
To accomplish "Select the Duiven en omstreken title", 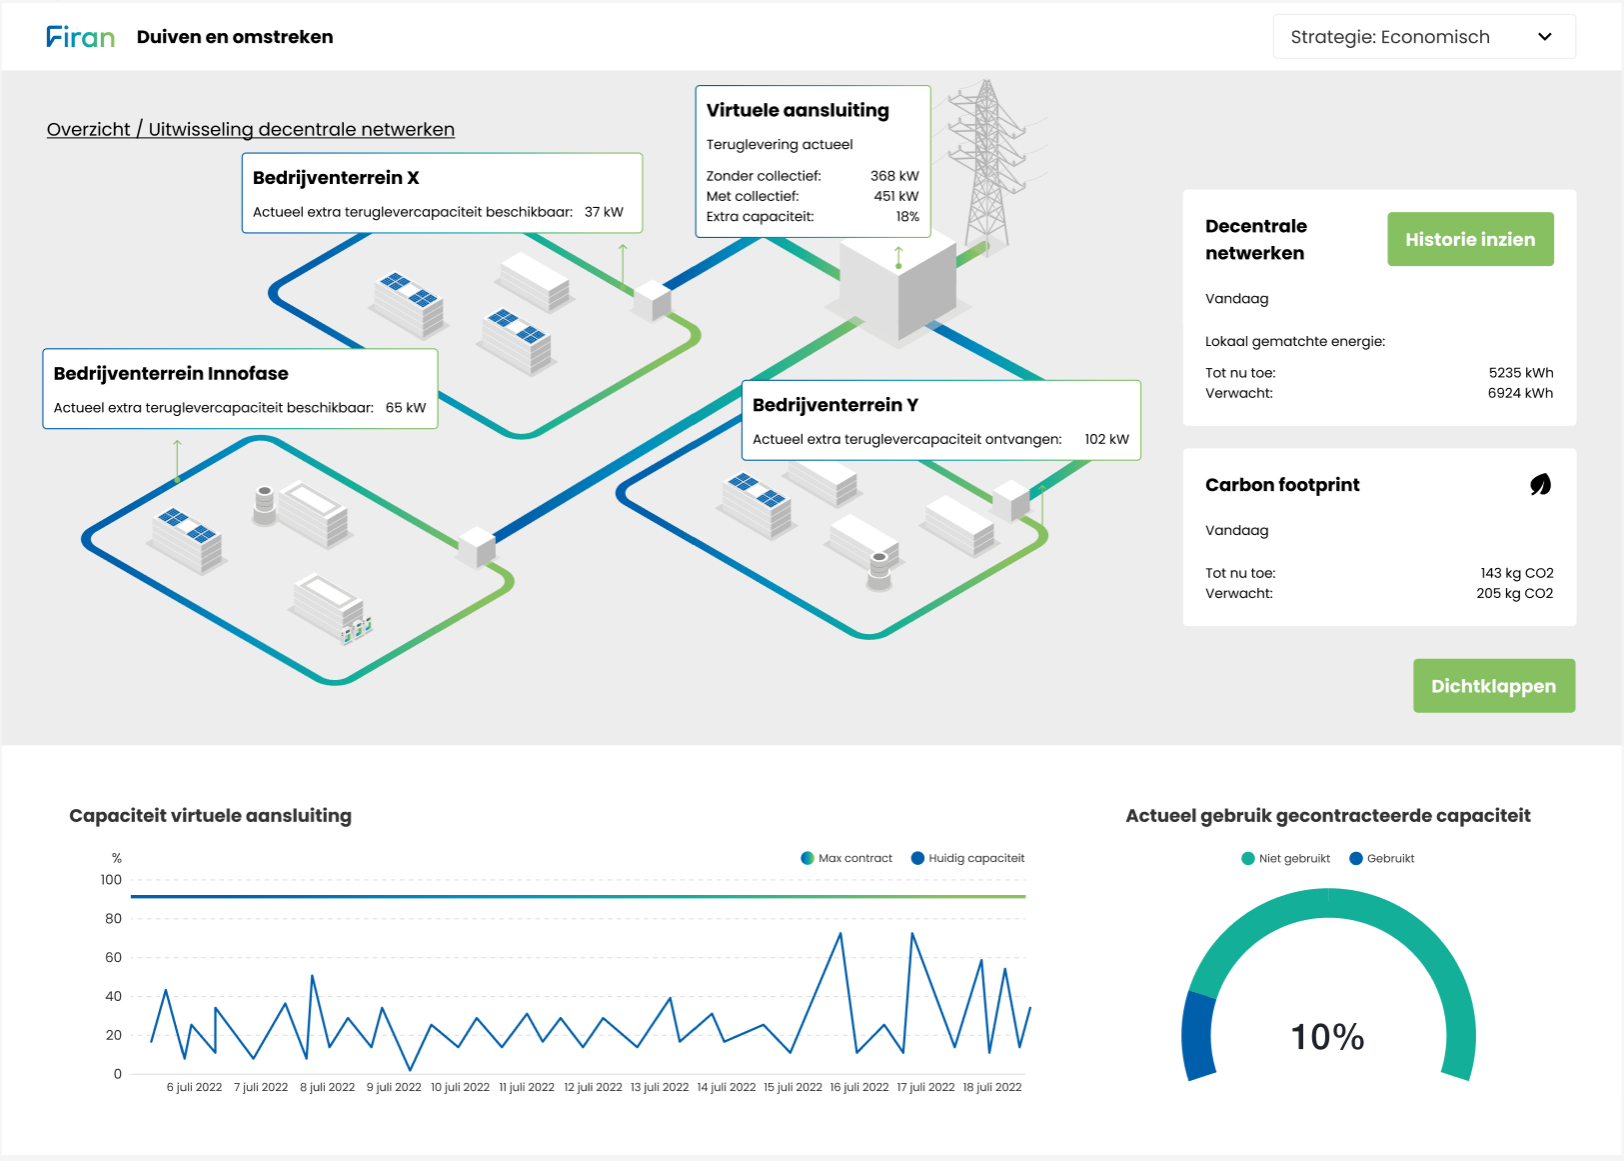I will point(235,36).
